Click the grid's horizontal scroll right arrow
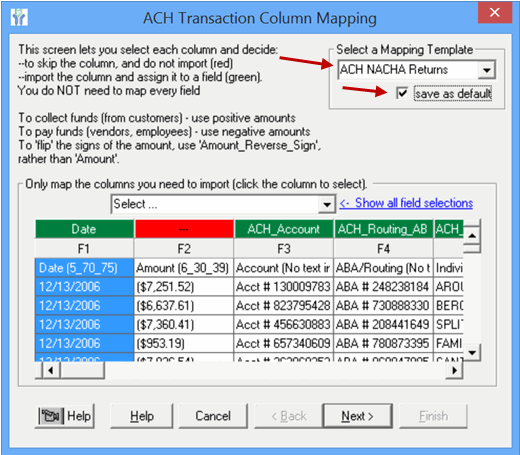Image resolution: width=520 pixels, height=455 pixels. pyautogui.click(x=454, y=370)
